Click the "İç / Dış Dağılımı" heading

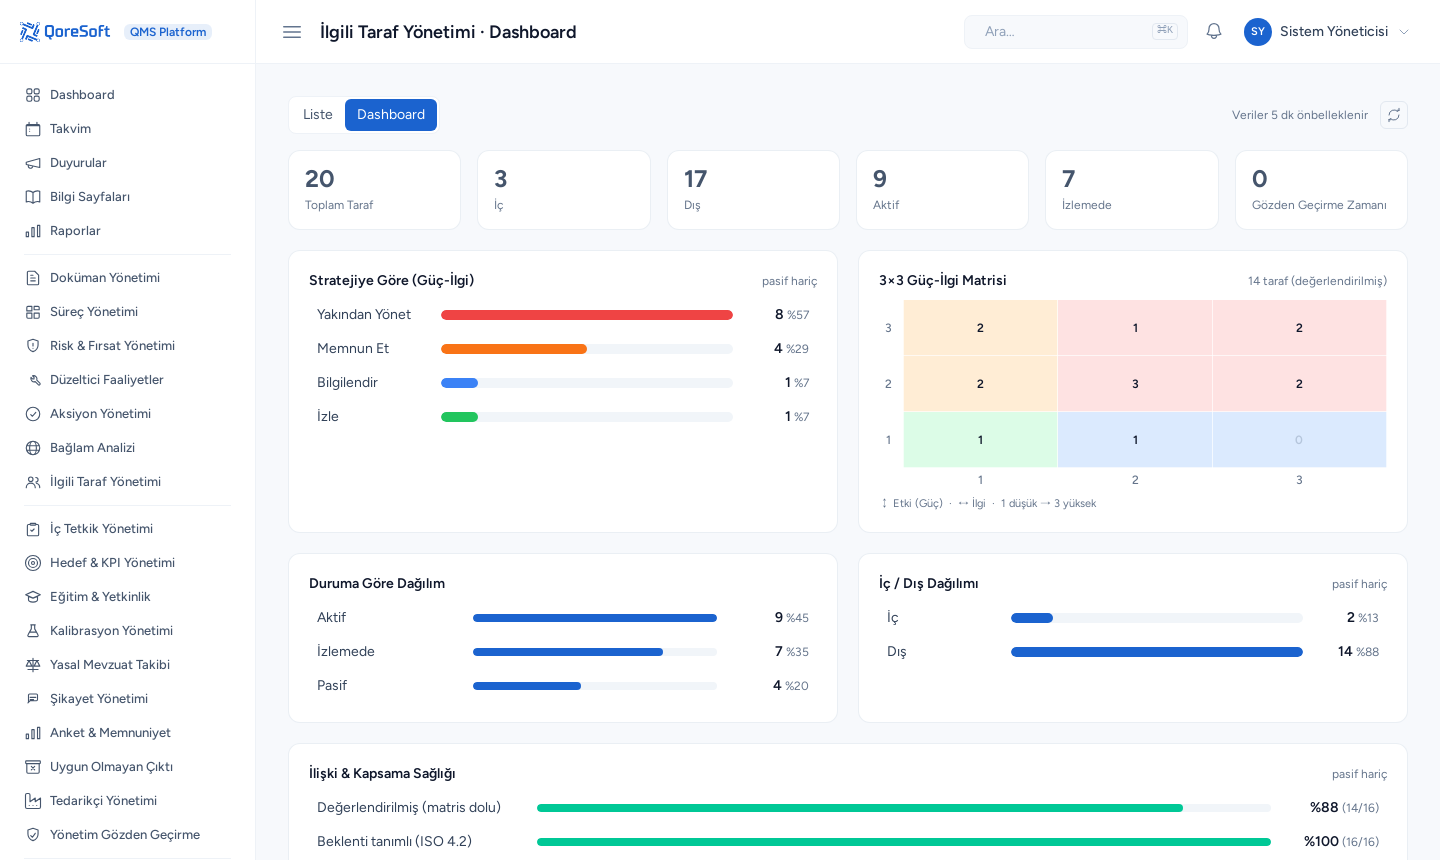929,584
